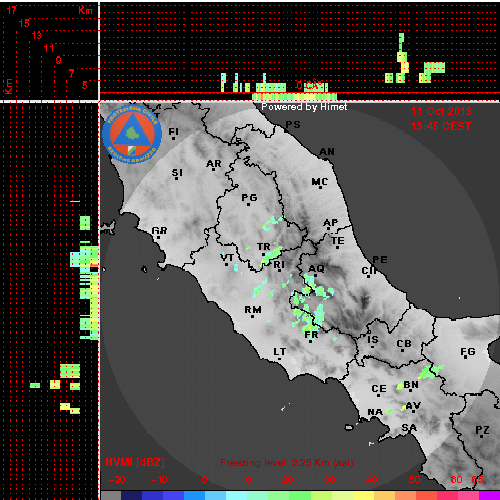Click the vertical 'Km' axis label

8,86
